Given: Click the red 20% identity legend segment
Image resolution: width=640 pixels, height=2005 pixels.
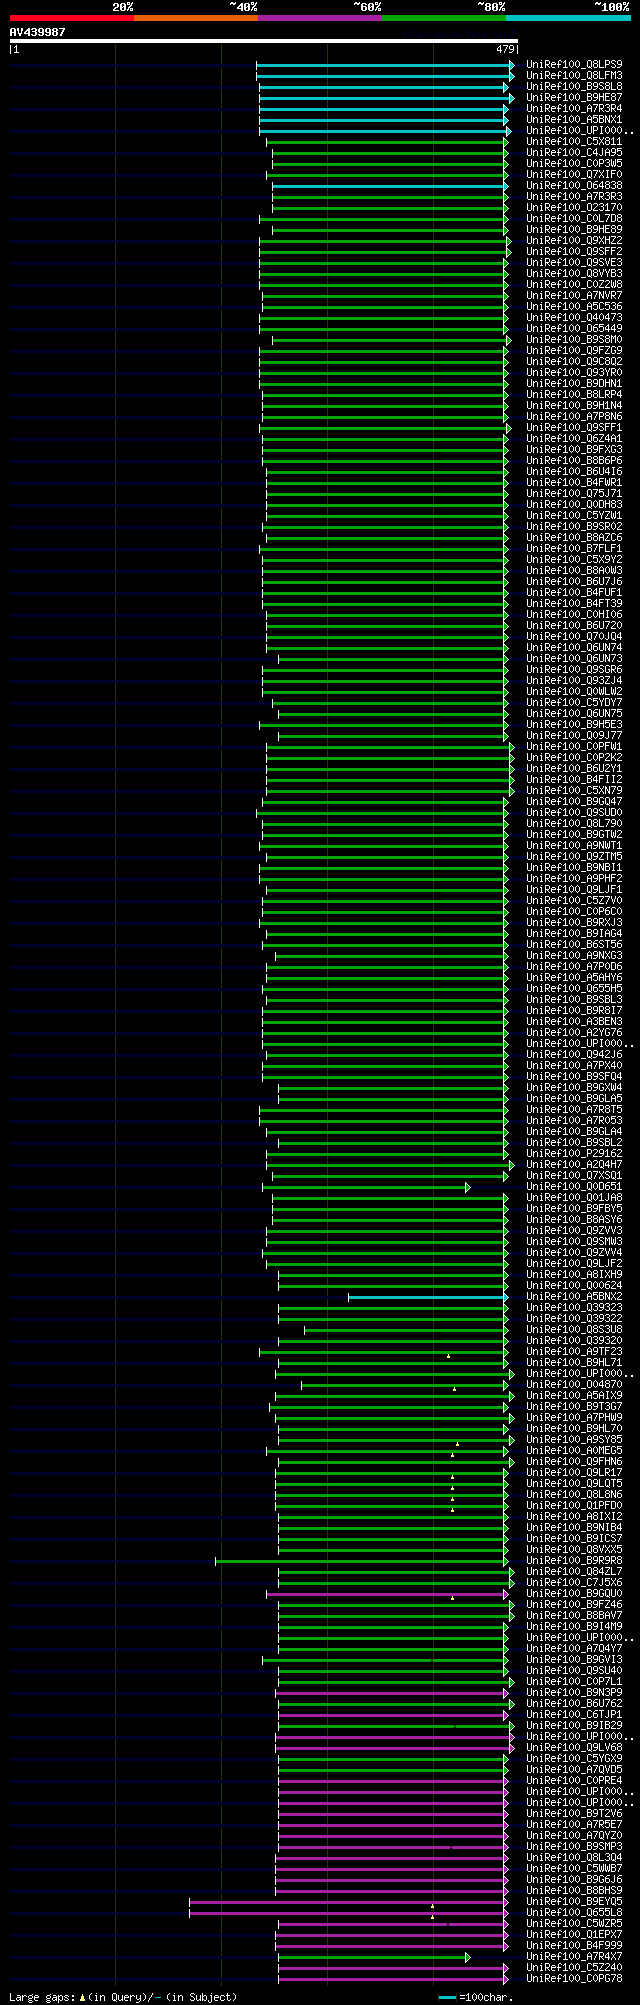Looking at the screenshot, I should click(72, 18).
